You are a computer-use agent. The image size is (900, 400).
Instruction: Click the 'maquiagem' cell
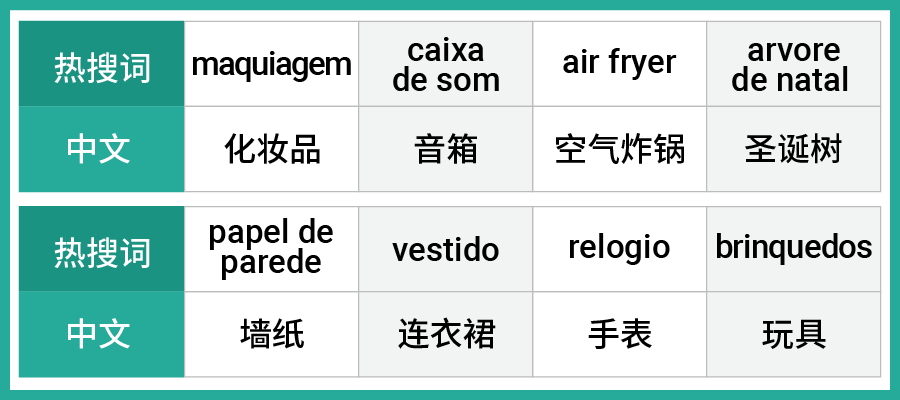click(271, 64)
